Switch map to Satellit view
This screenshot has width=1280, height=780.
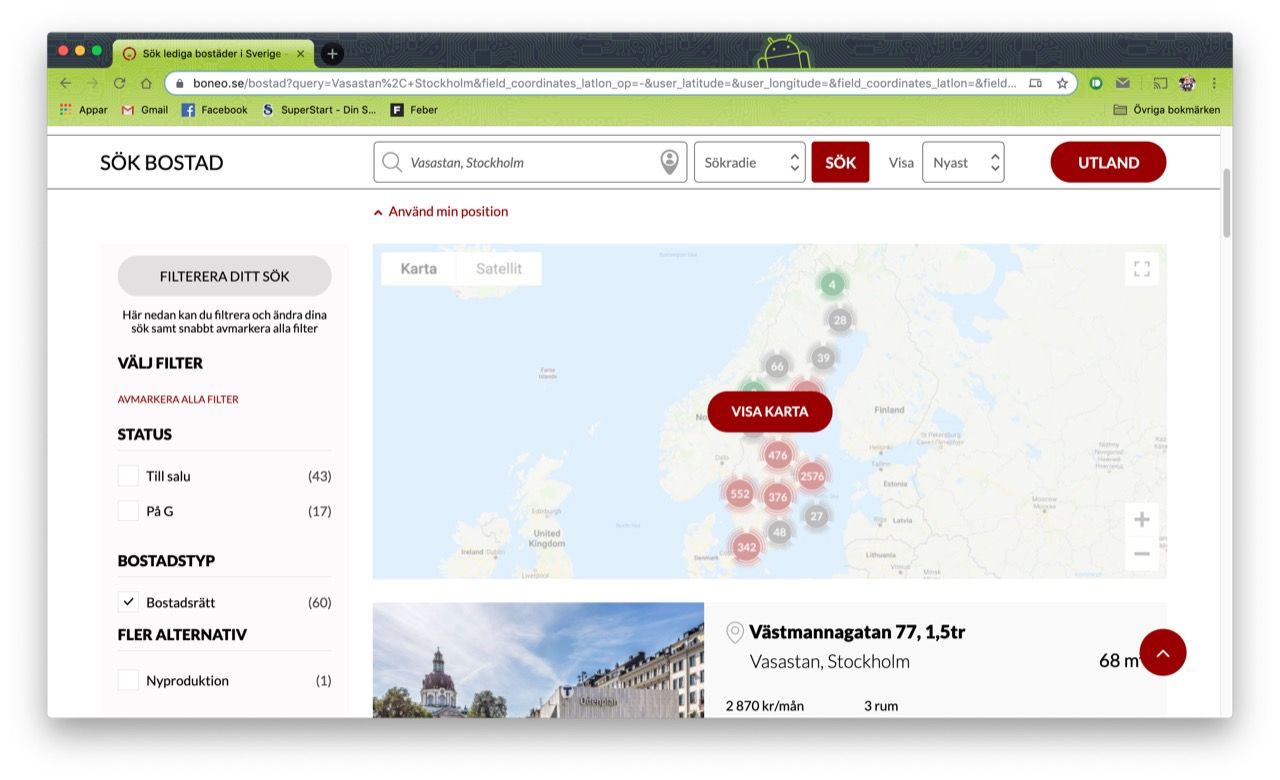499,269
